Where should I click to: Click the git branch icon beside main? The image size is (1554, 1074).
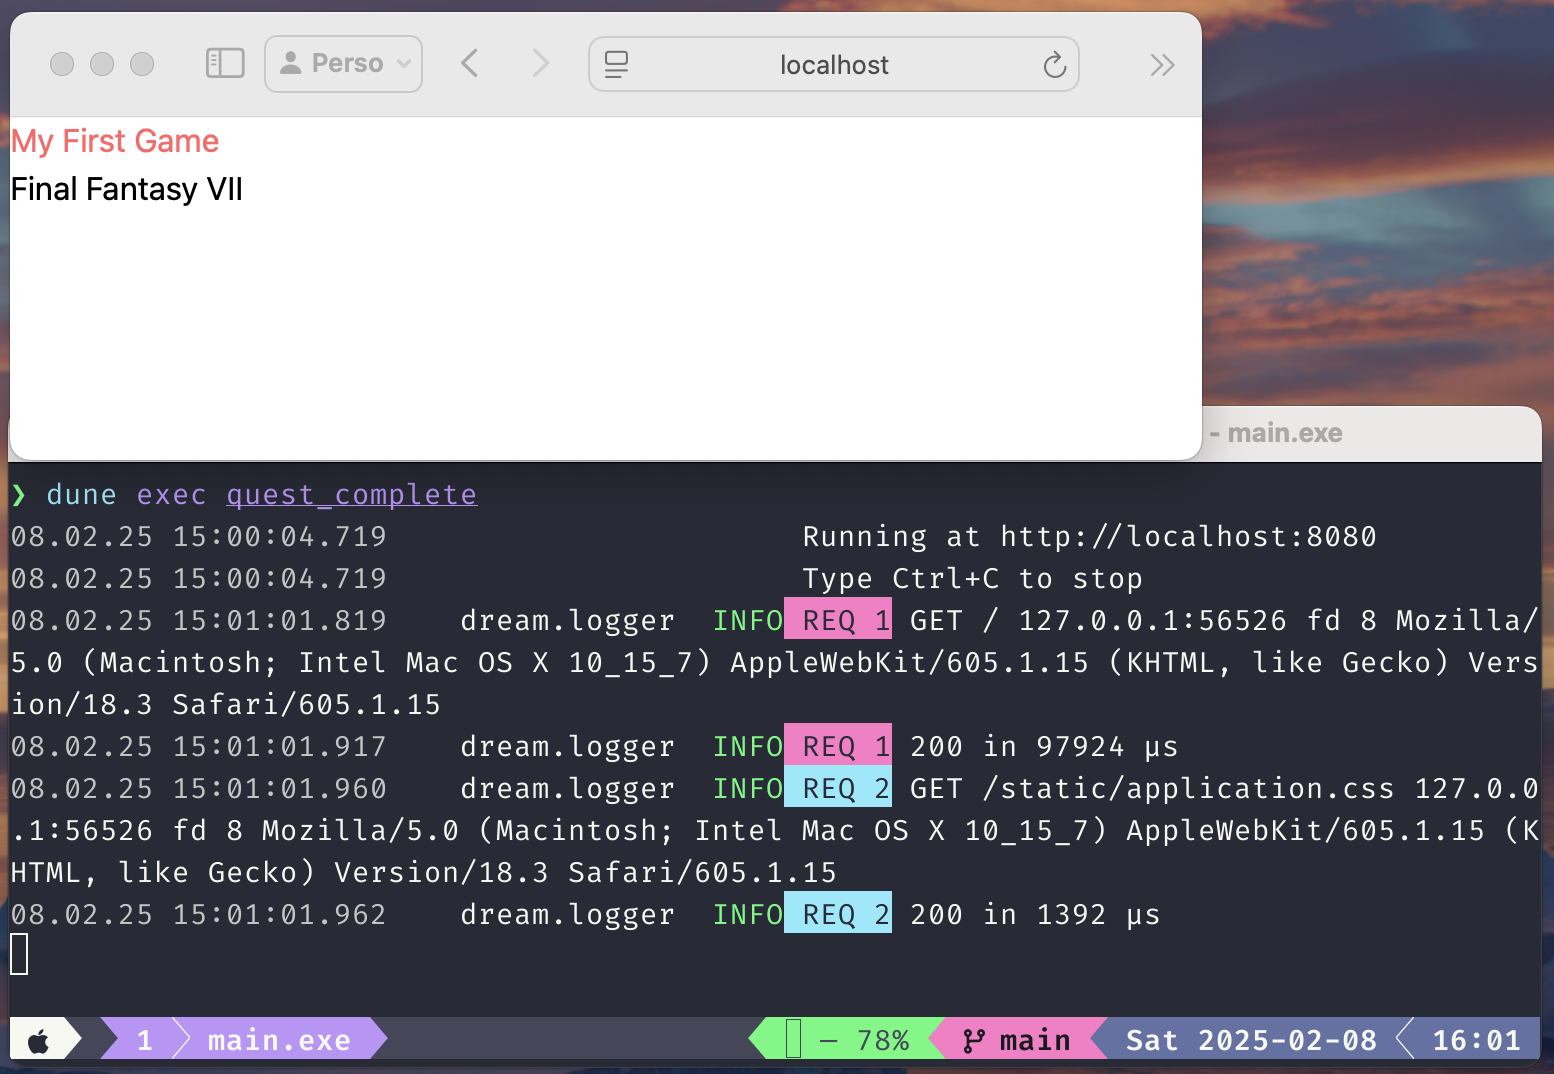tap(973, 1041)
